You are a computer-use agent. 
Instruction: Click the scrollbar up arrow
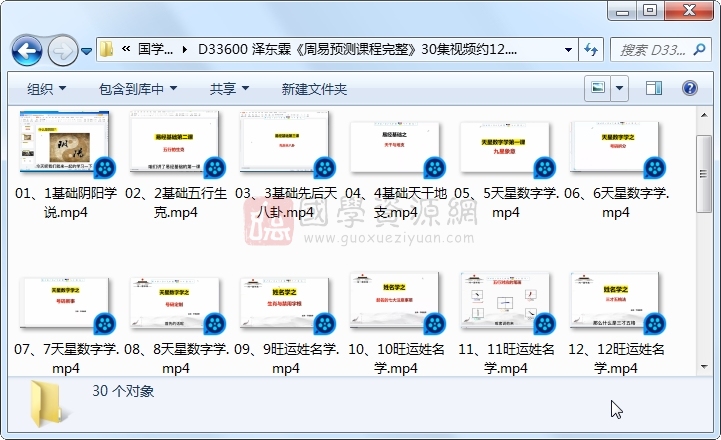[704, 115]
